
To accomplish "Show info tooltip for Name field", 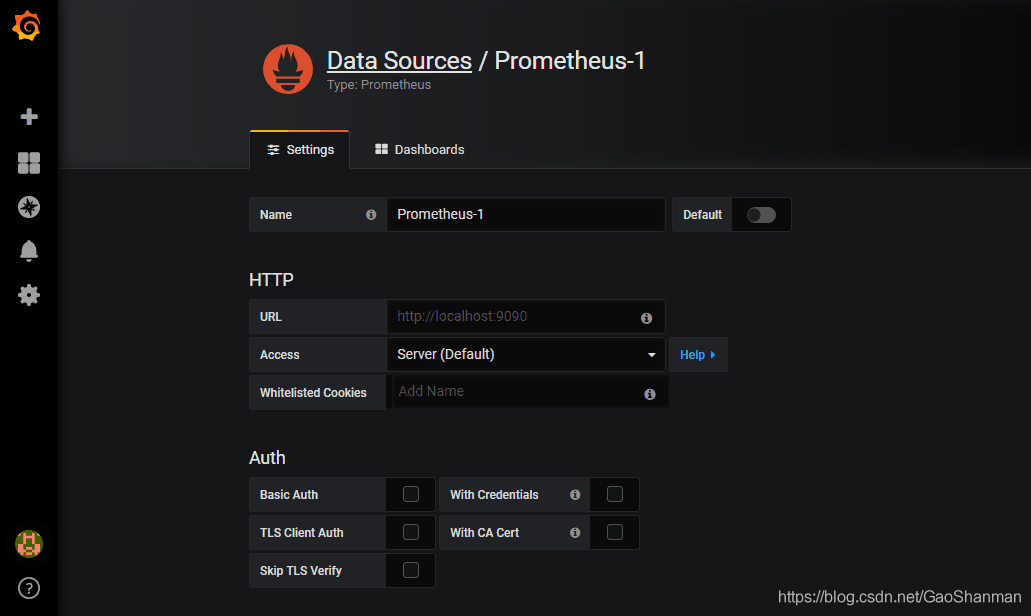I will click(x=371, y=215).
